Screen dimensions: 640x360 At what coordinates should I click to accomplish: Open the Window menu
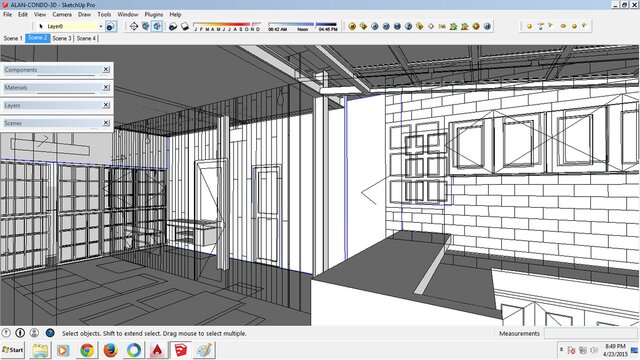click(128, 14)
